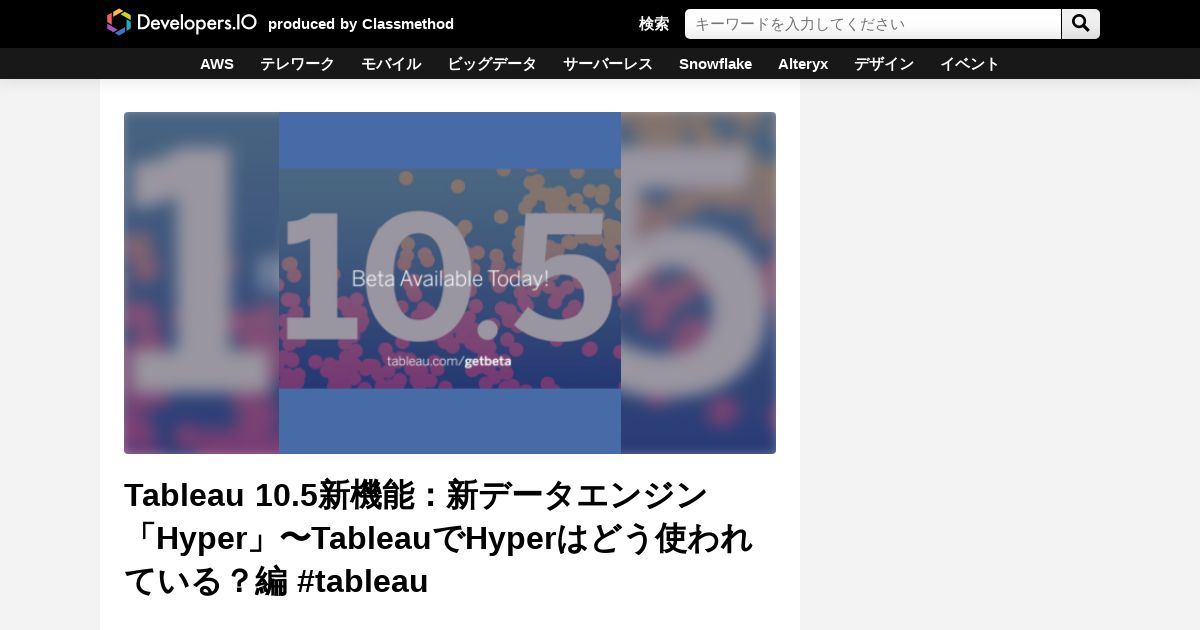Screen dimensions: 1200x630
Task: Click the magnifier search button
Action: pos(1081,24)
